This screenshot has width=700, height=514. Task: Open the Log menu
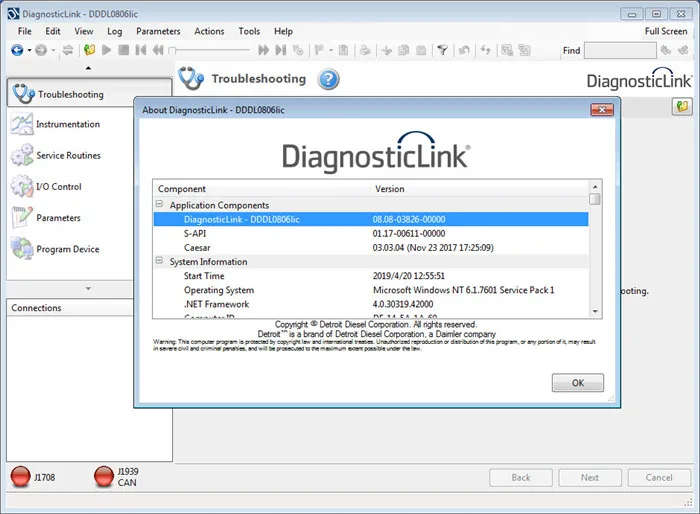point(114,31)
